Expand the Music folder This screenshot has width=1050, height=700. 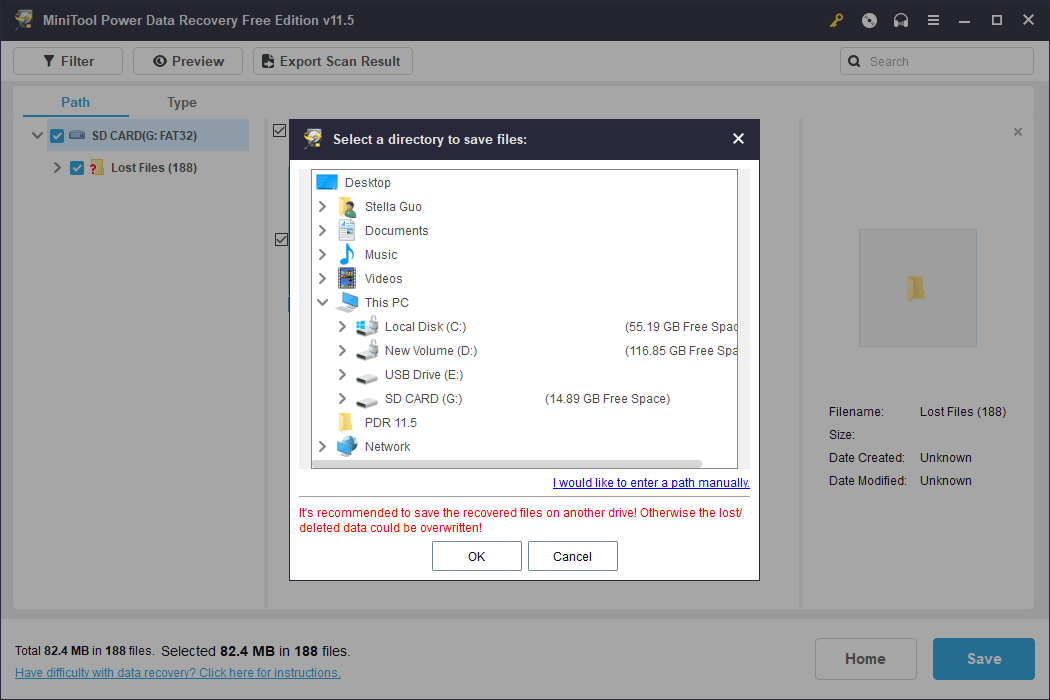point(323,255)
